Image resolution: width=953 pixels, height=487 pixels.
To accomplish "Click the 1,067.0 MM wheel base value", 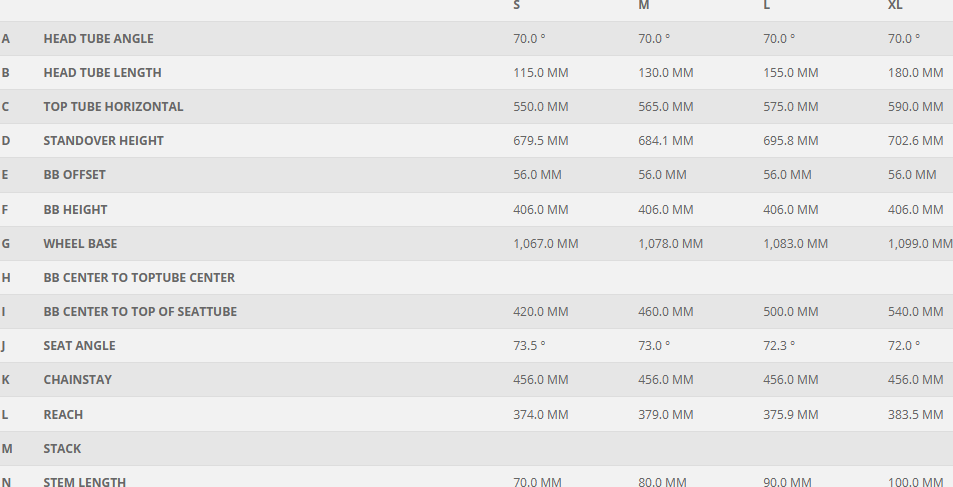I will (545, 244).
